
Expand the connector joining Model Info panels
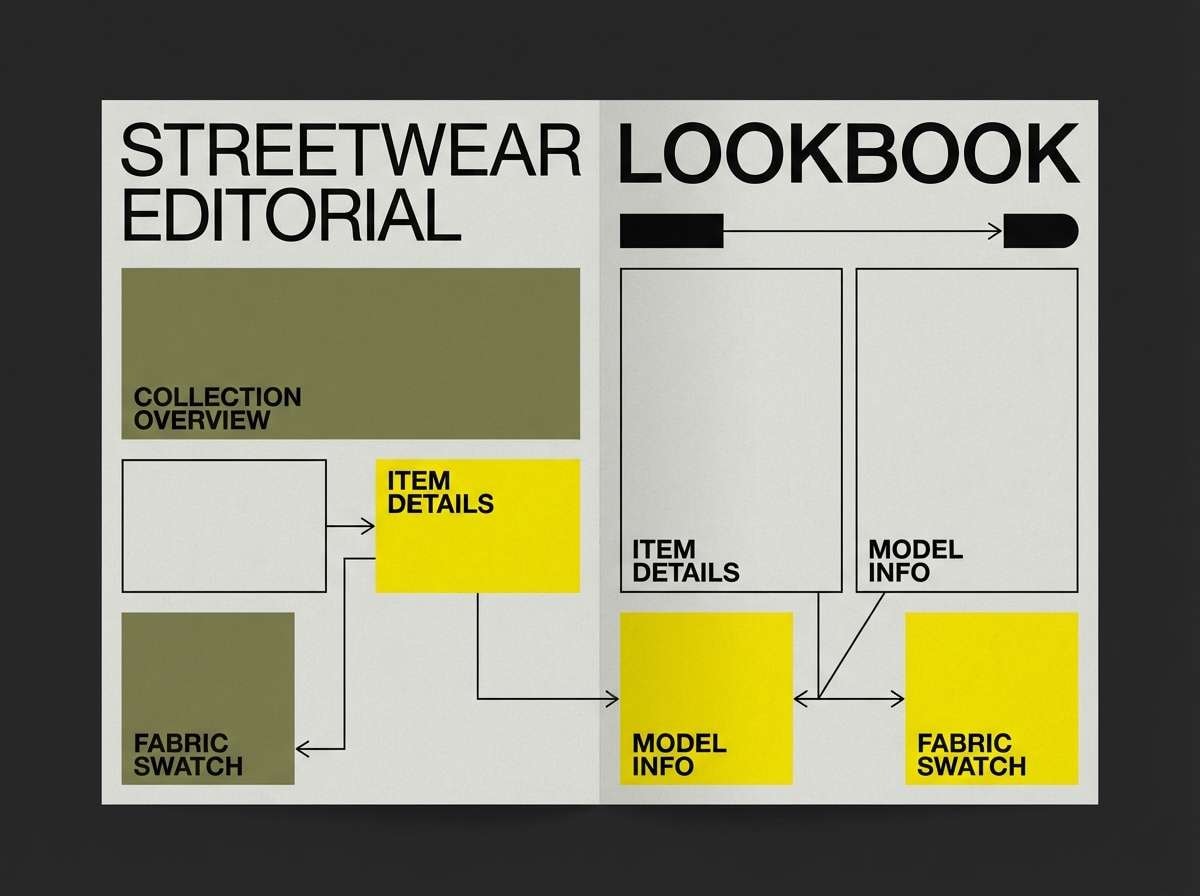click(x=848, y=697)
